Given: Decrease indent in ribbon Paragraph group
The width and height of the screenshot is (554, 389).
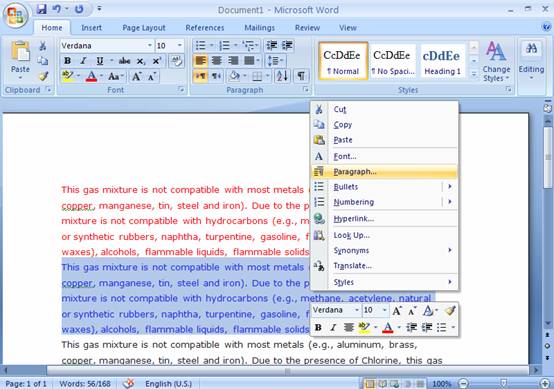Looking at the screenshot, I should 271,46.
